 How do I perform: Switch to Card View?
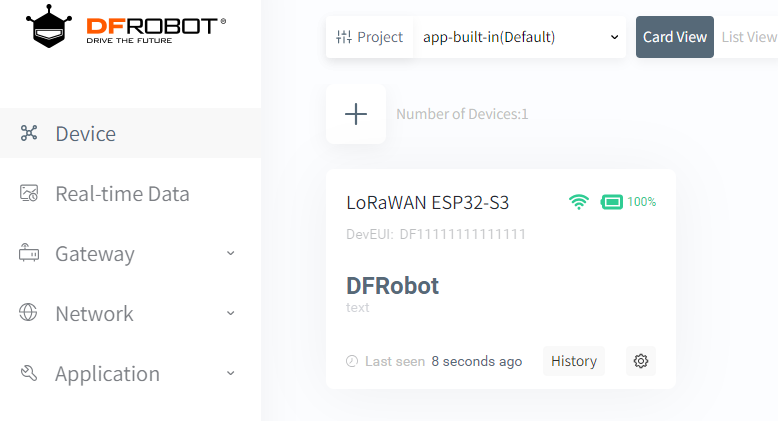tap(675, 37)
